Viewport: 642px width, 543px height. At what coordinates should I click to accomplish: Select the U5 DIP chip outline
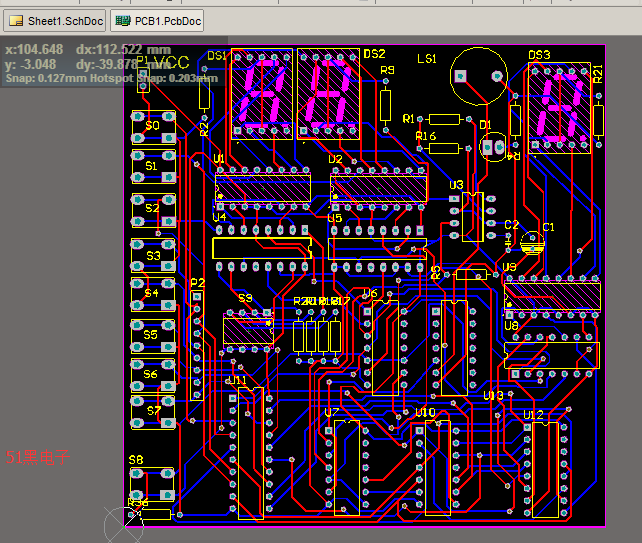378,249
